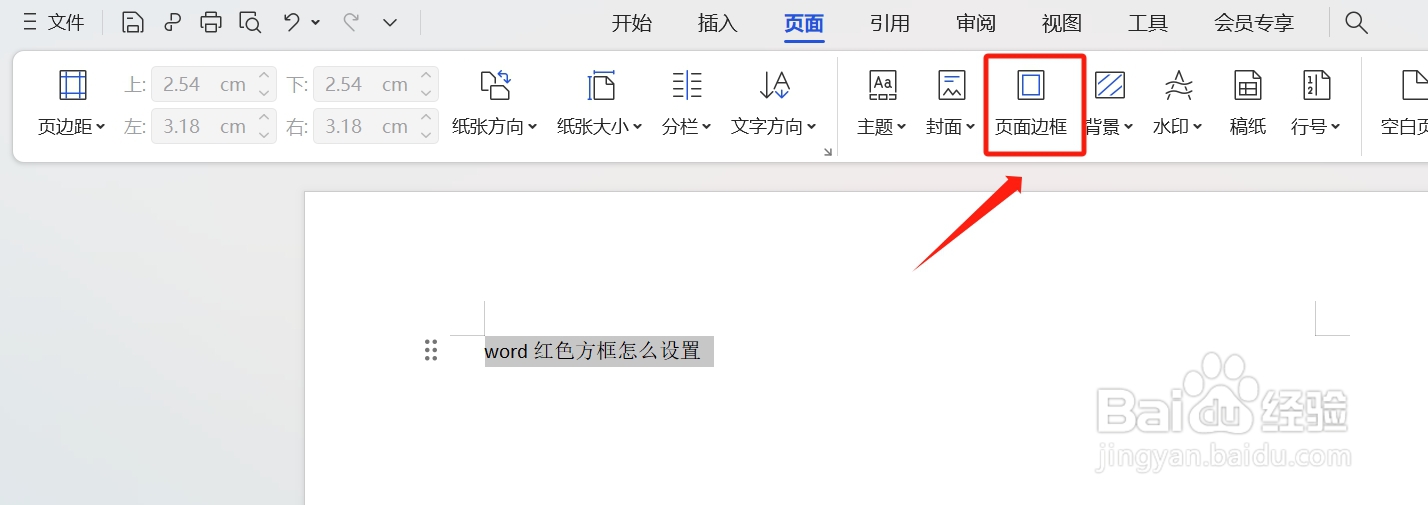
Task: Expand the 水印 dropdown
Action: point(1198,127)
